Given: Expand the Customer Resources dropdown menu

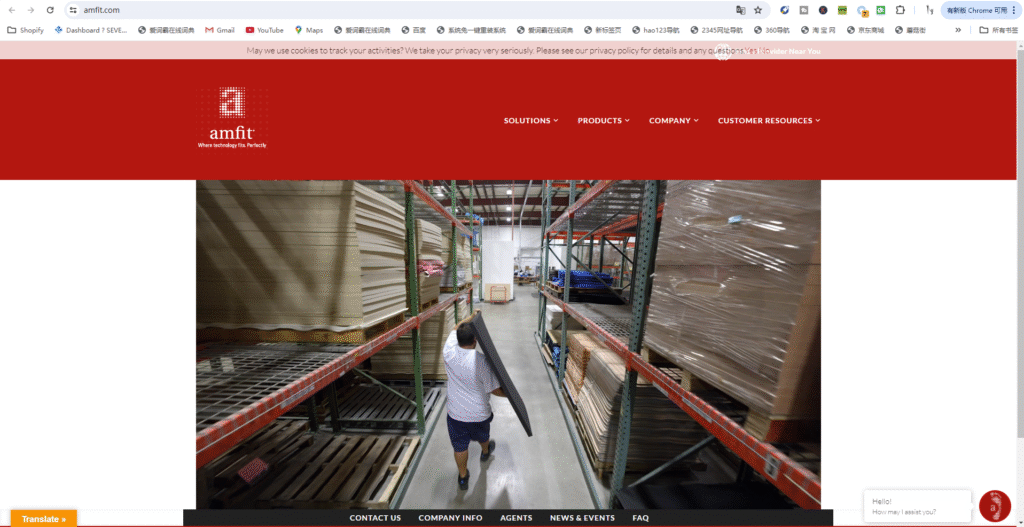Looking at the screenshot, I should (768, 121).
